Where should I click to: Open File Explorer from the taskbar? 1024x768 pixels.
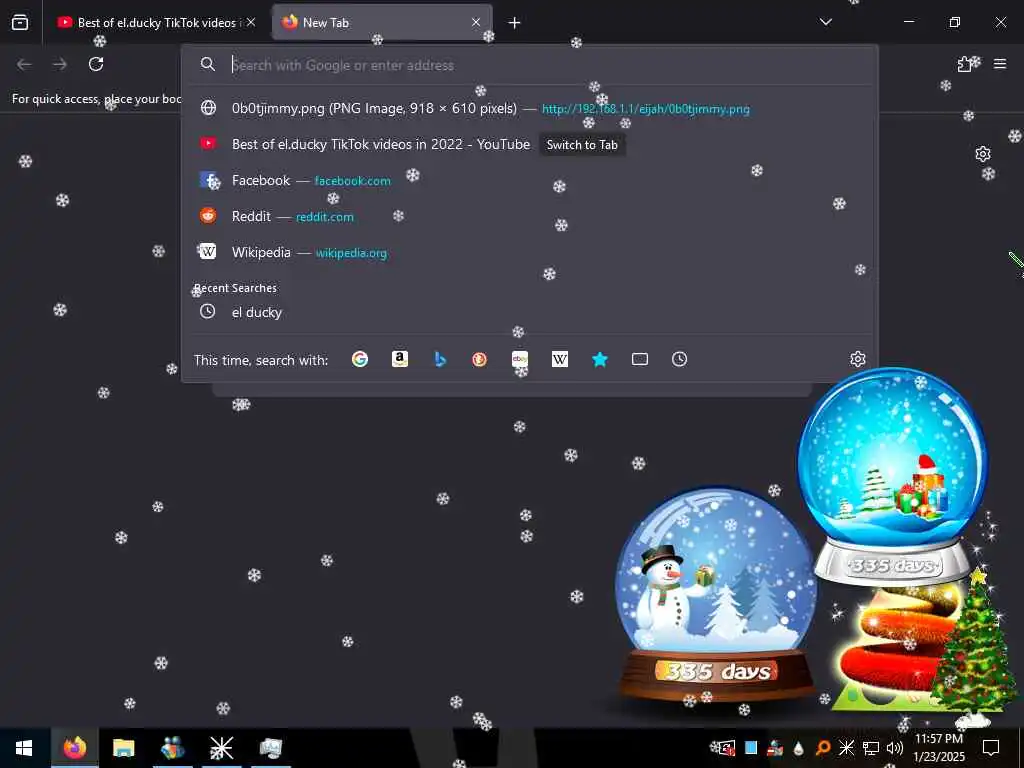123,748
